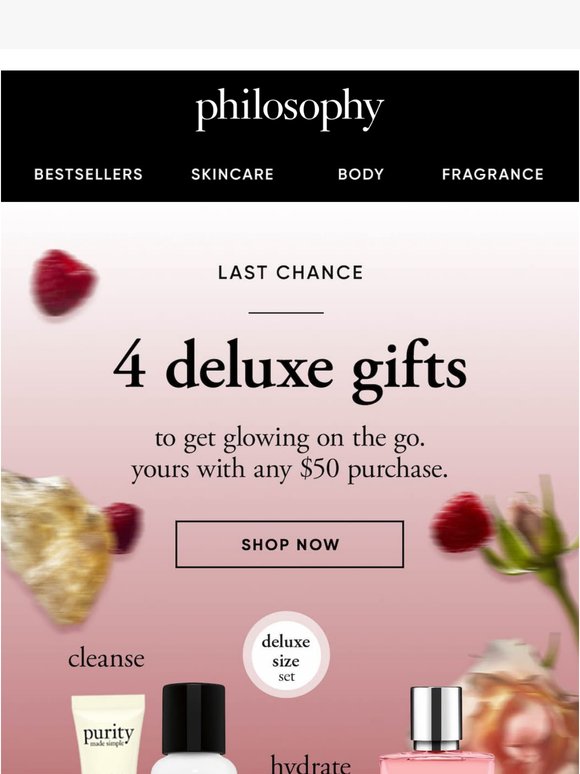This screenshot has width=580, height=774.
Task: Click the LAST CHANCE heading text
Action: (290, 272)
